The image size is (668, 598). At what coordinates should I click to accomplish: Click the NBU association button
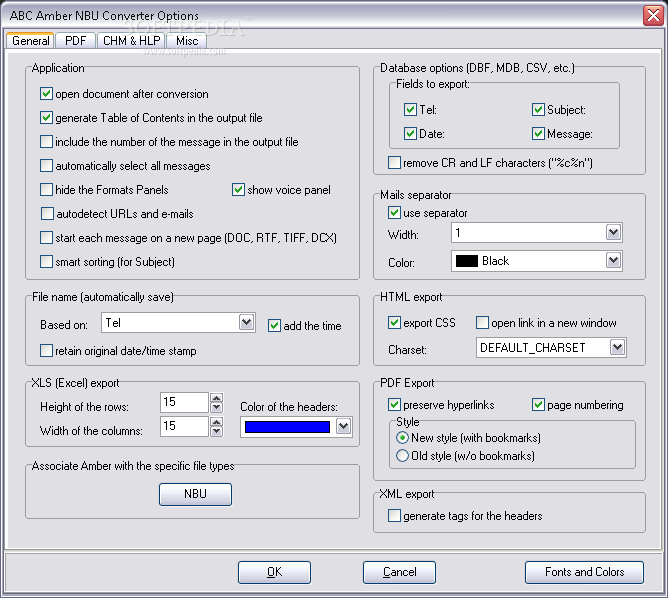click(196, 494)
